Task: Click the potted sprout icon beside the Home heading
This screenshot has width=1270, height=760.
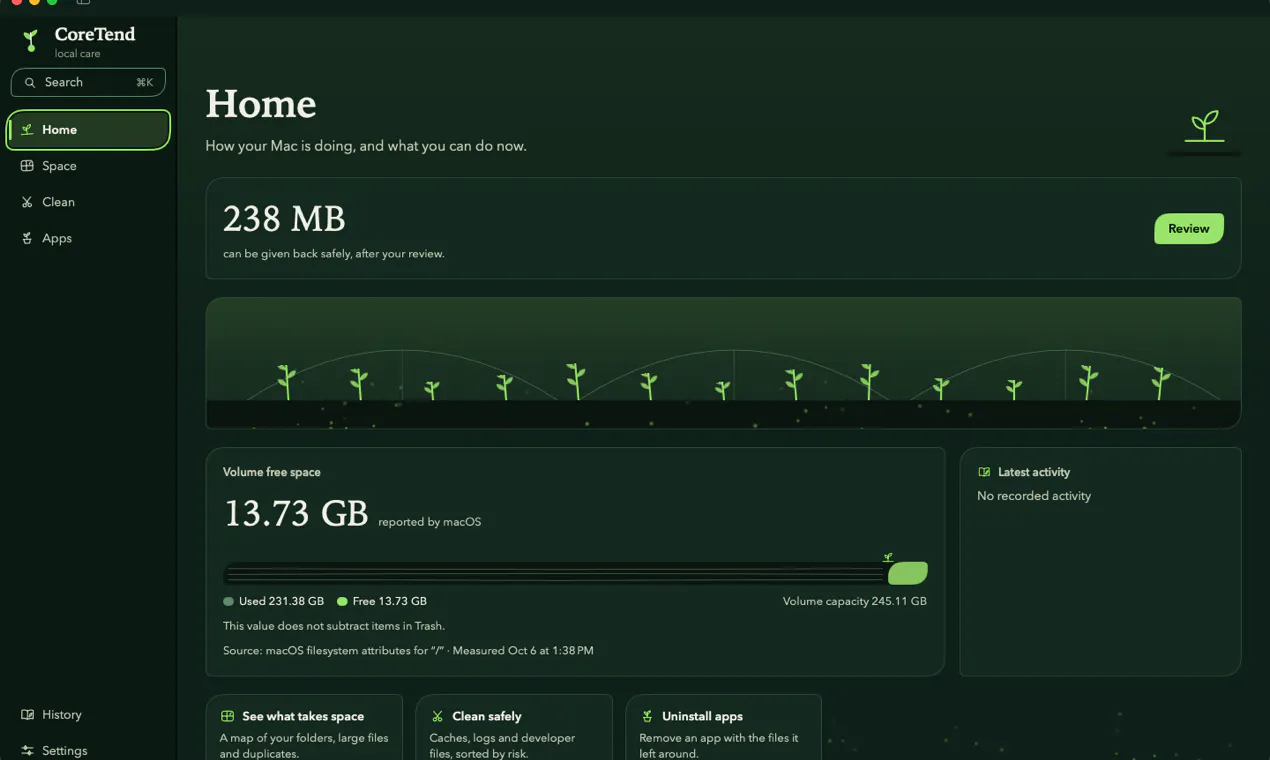Action: click(1205, 126)
